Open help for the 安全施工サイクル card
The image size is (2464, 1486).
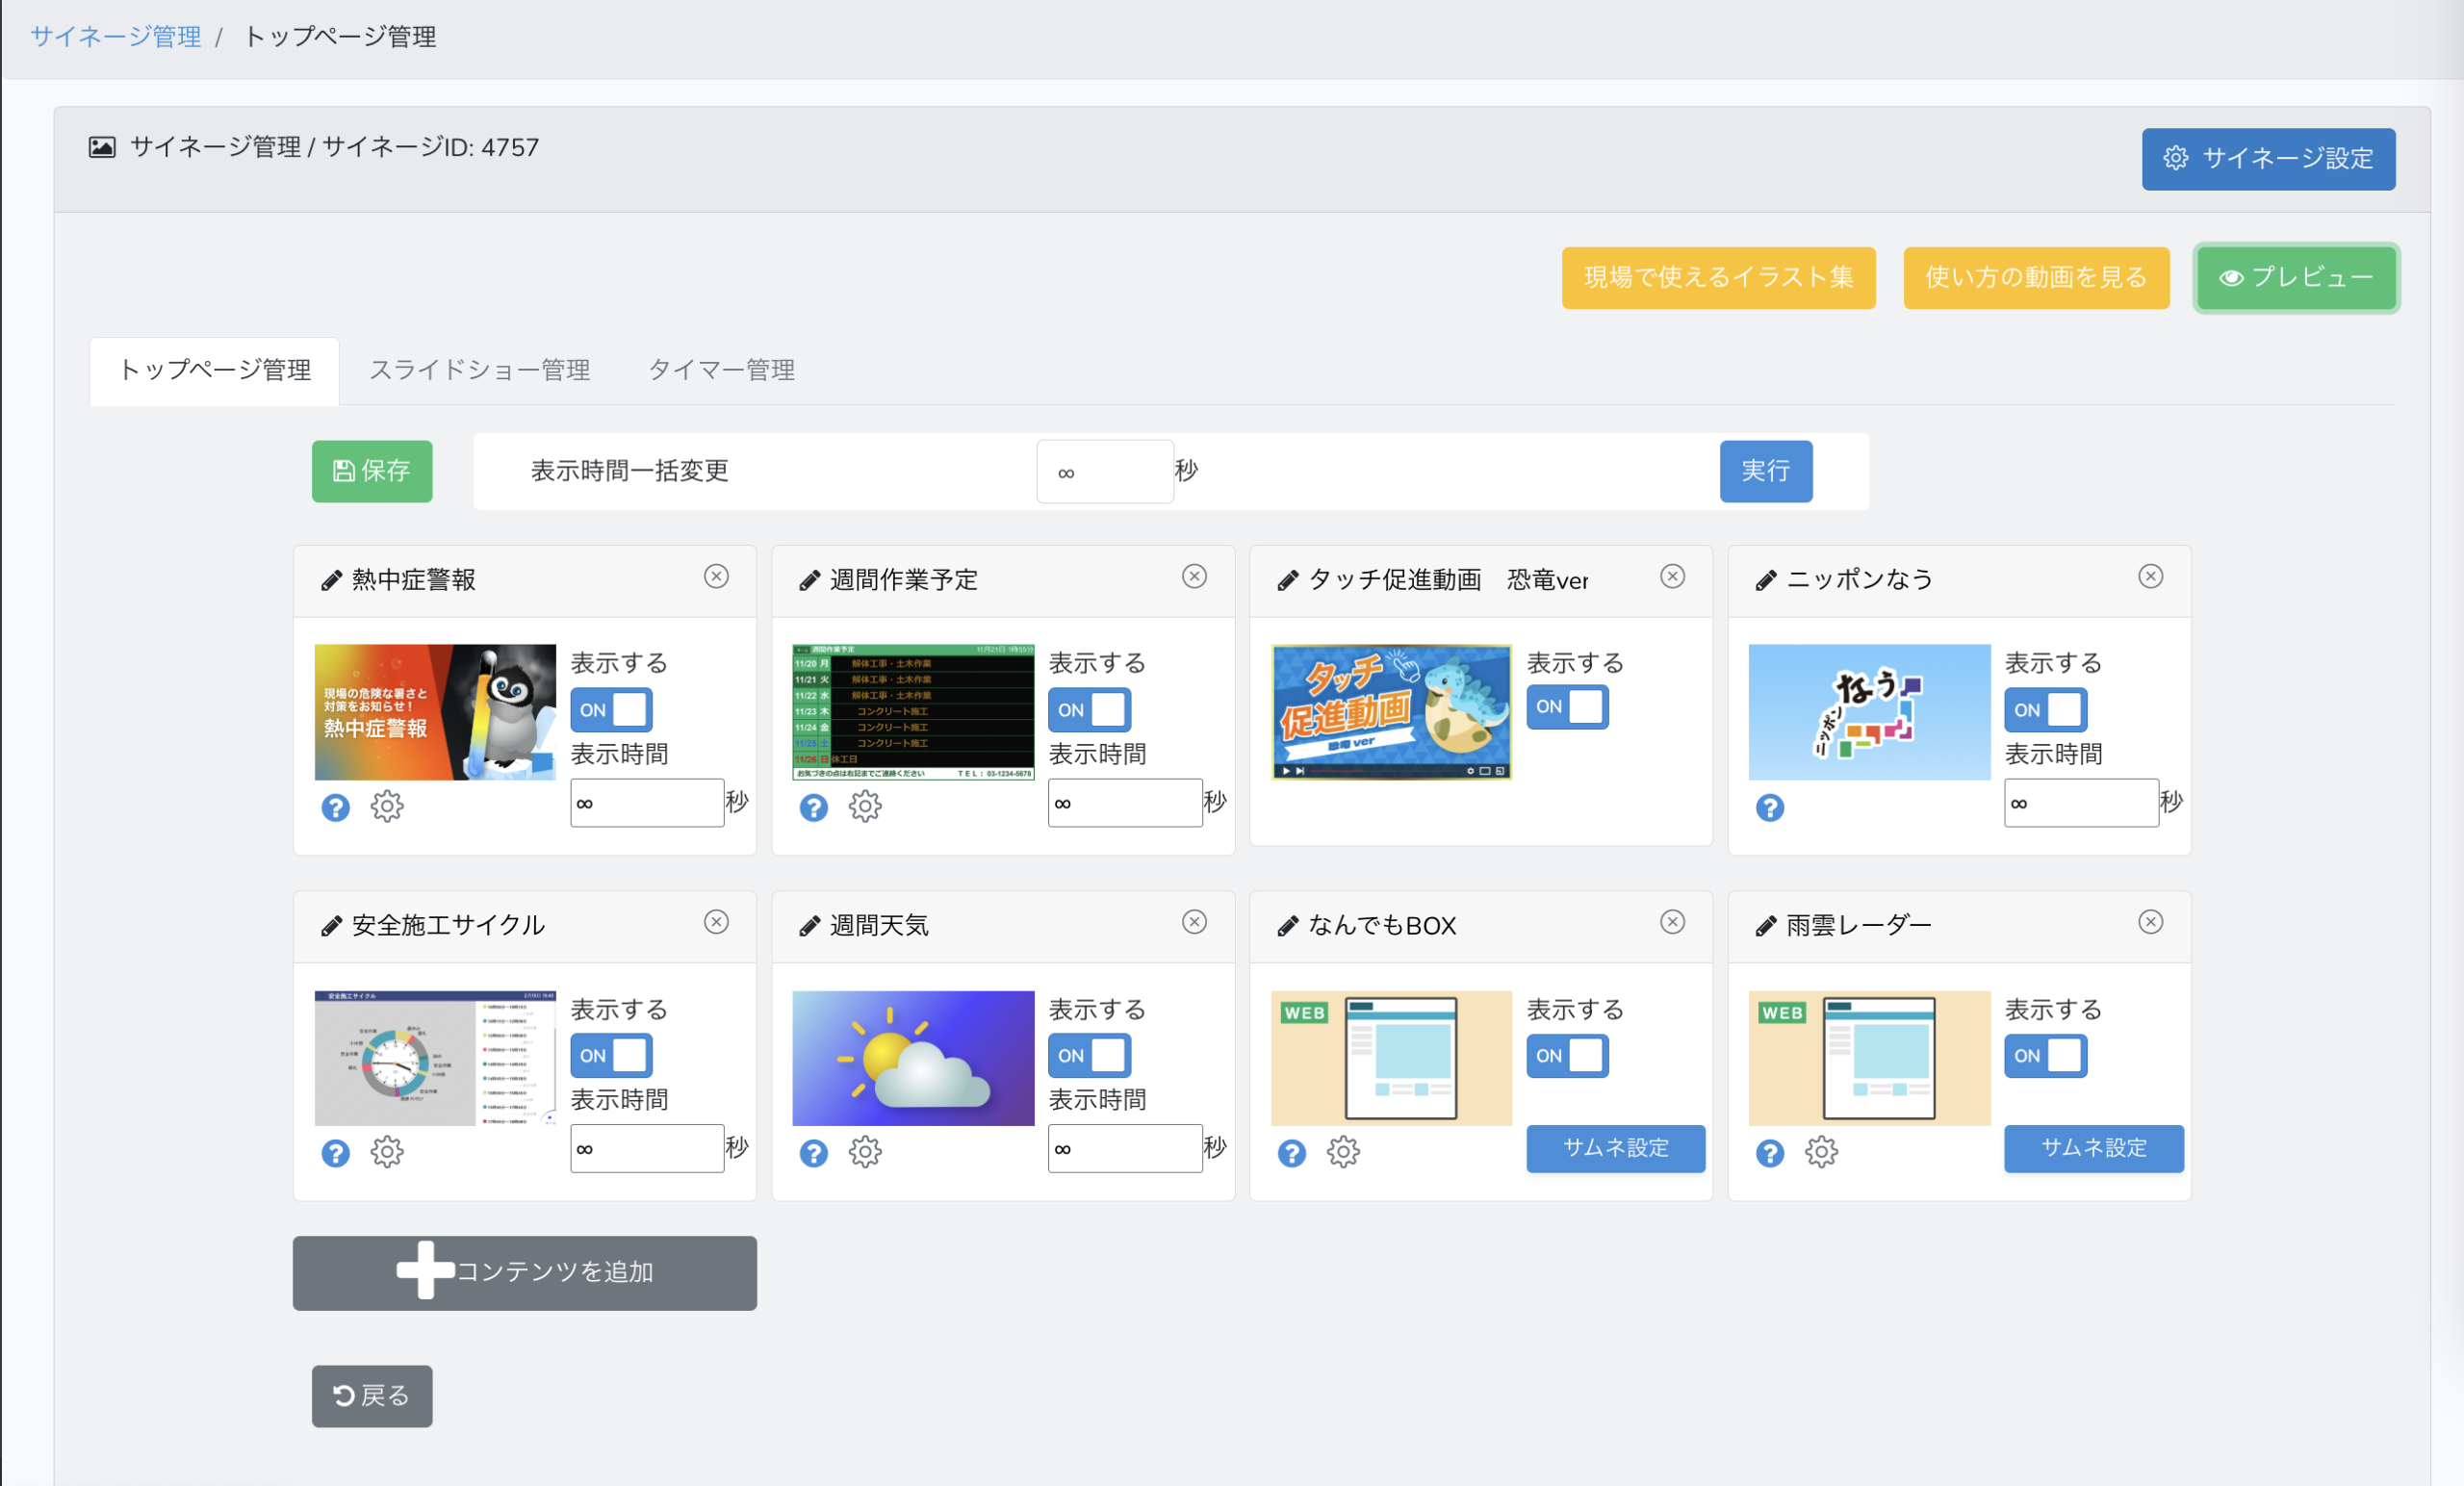[x=336, y=1154]
